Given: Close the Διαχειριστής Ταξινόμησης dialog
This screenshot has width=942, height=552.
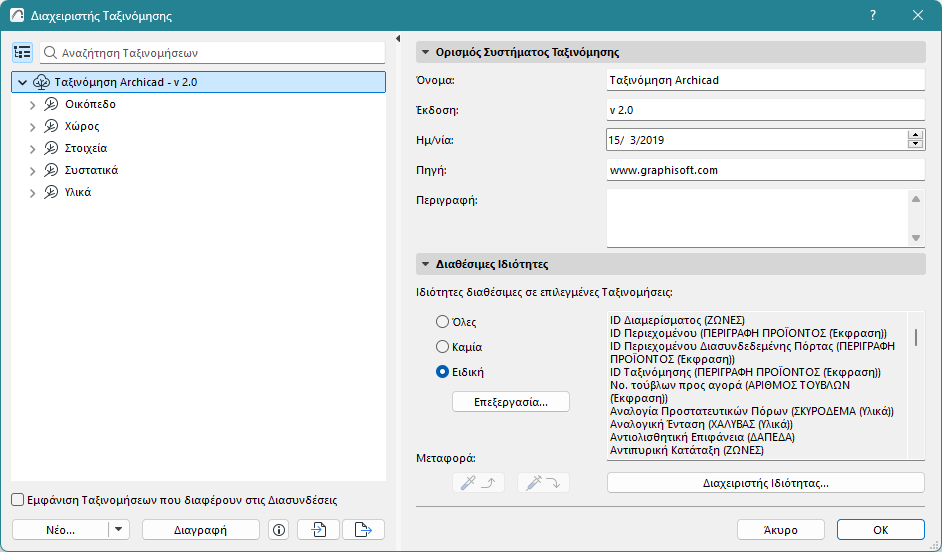Looking at the screenshot, I should [x=918, y=16].
